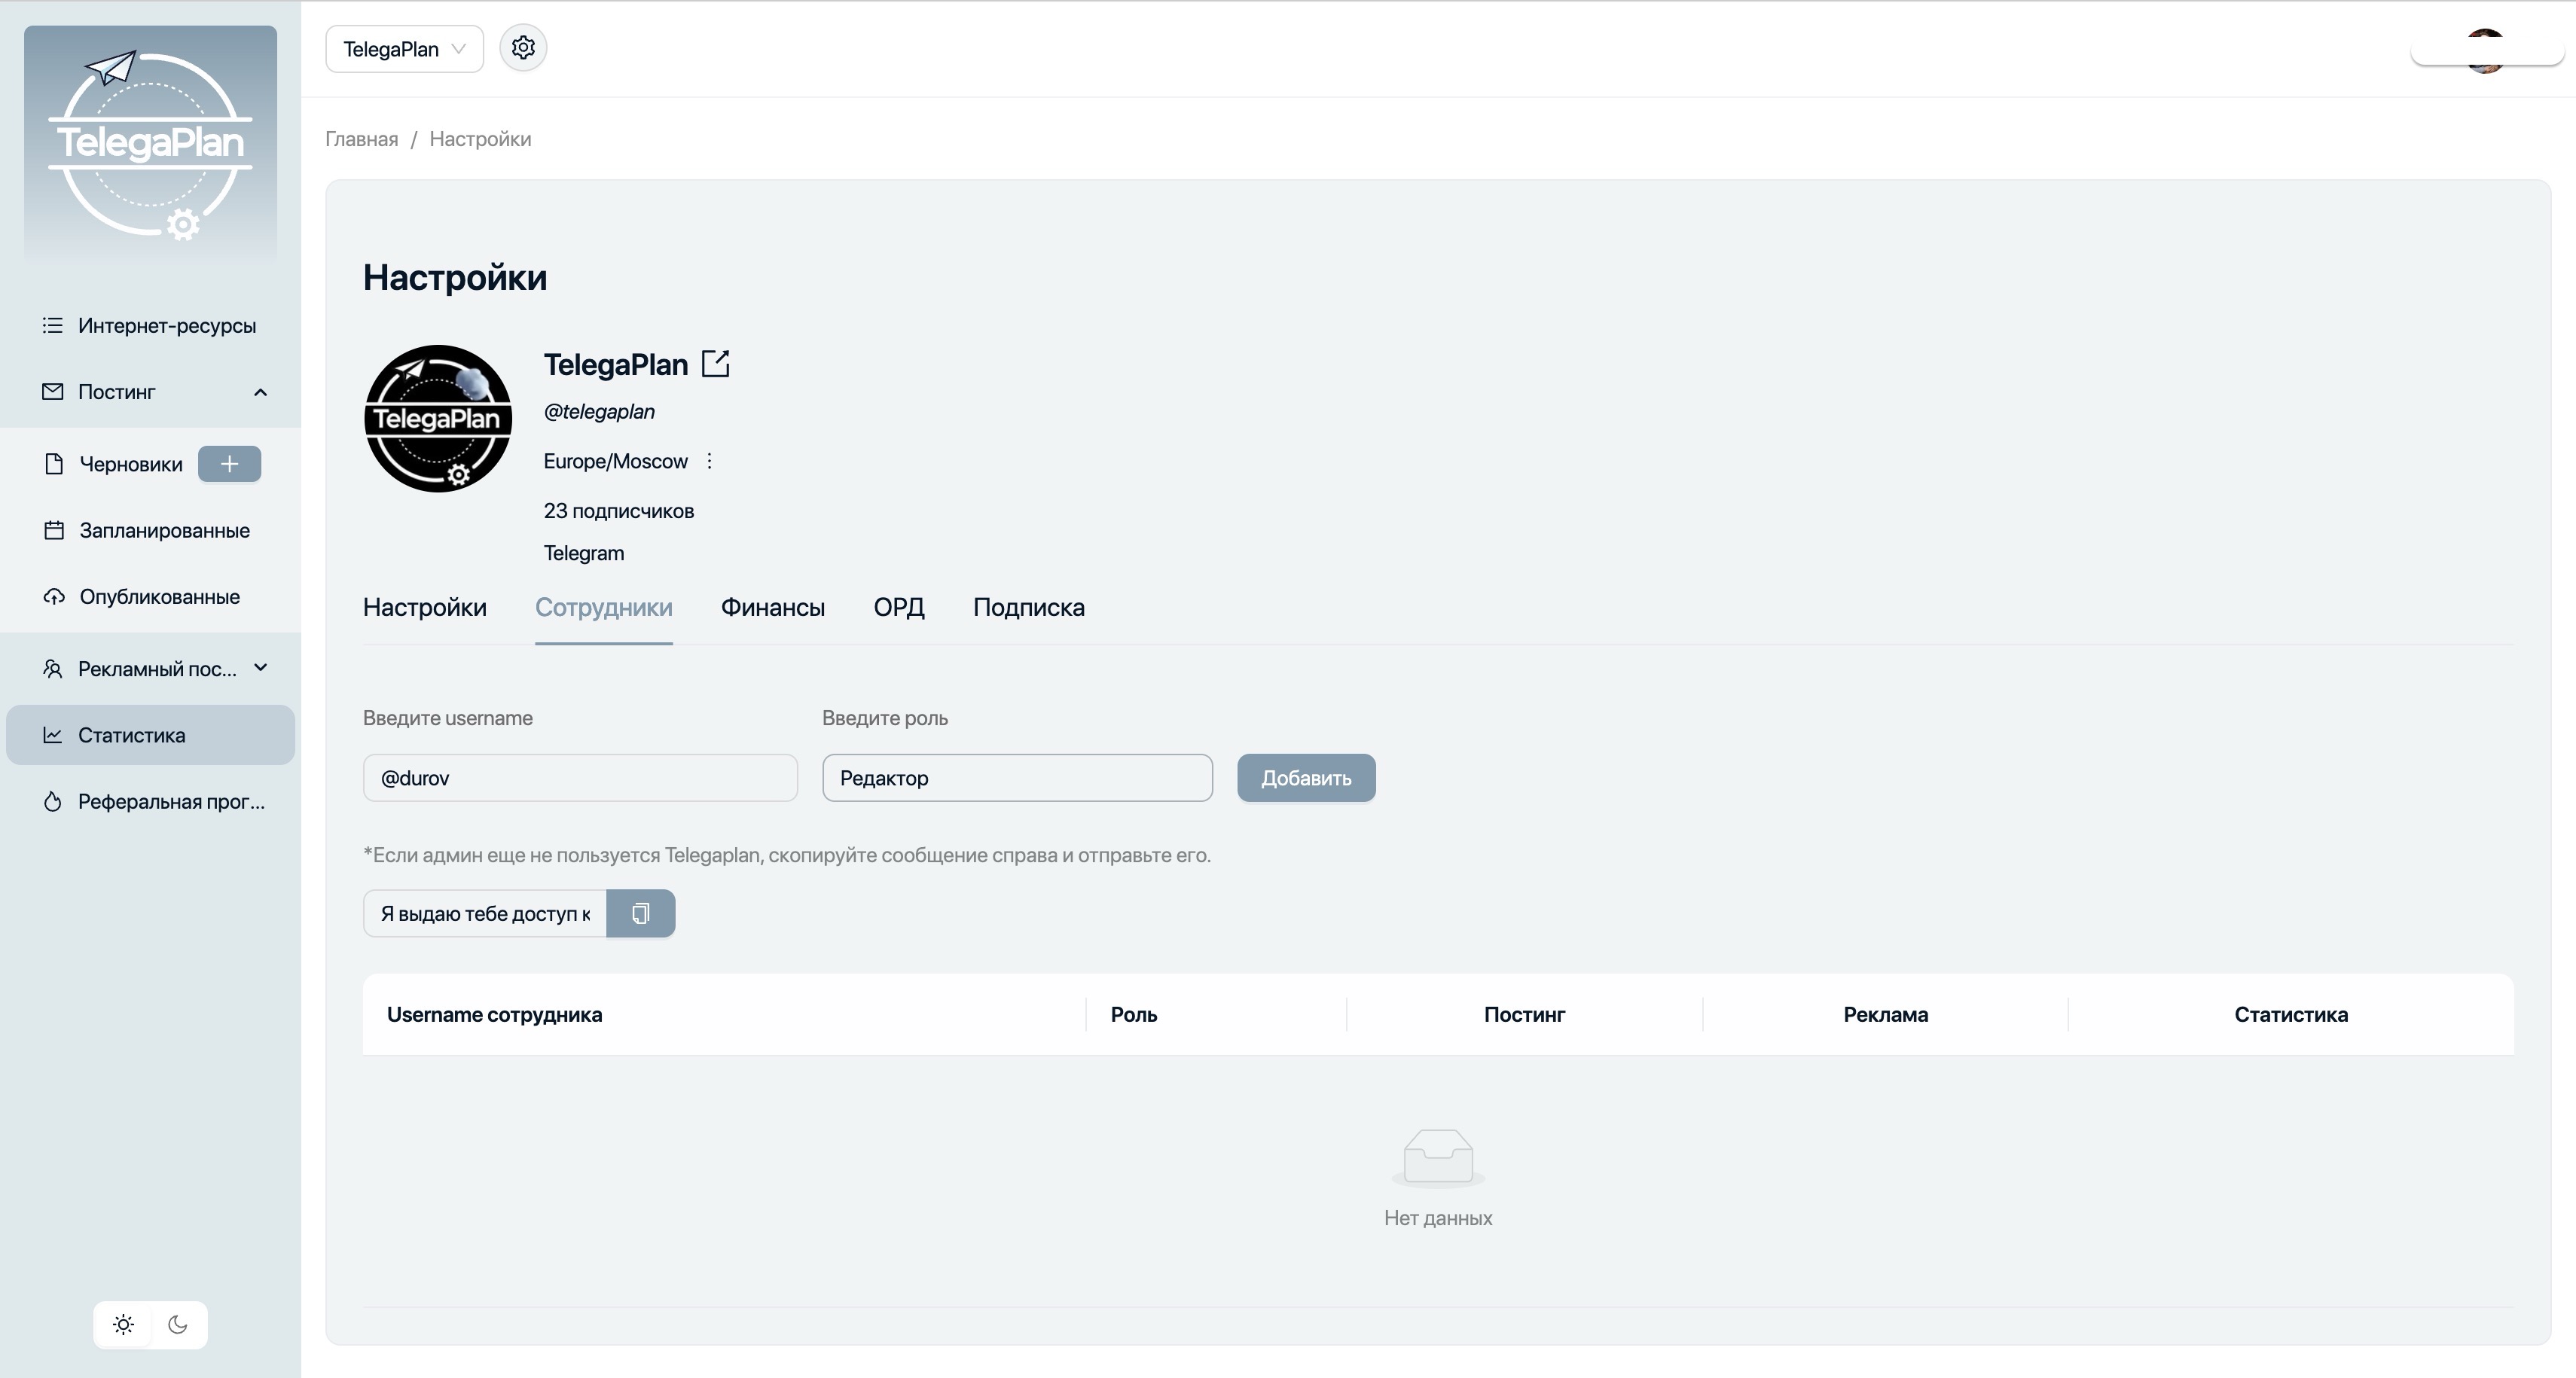Open Запланированные posts
2576x1378 pixels.
click(x=150, y=530)
